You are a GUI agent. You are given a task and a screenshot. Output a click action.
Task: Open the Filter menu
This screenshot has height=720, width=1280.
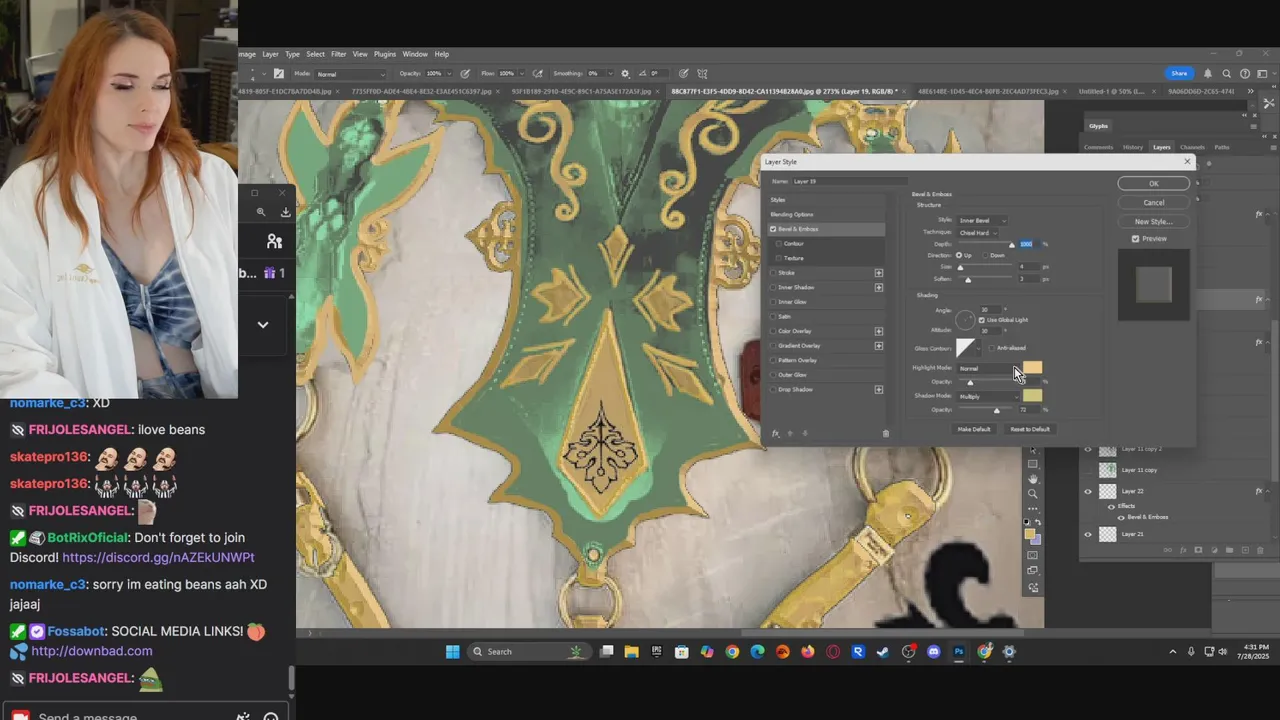[339, 54]
